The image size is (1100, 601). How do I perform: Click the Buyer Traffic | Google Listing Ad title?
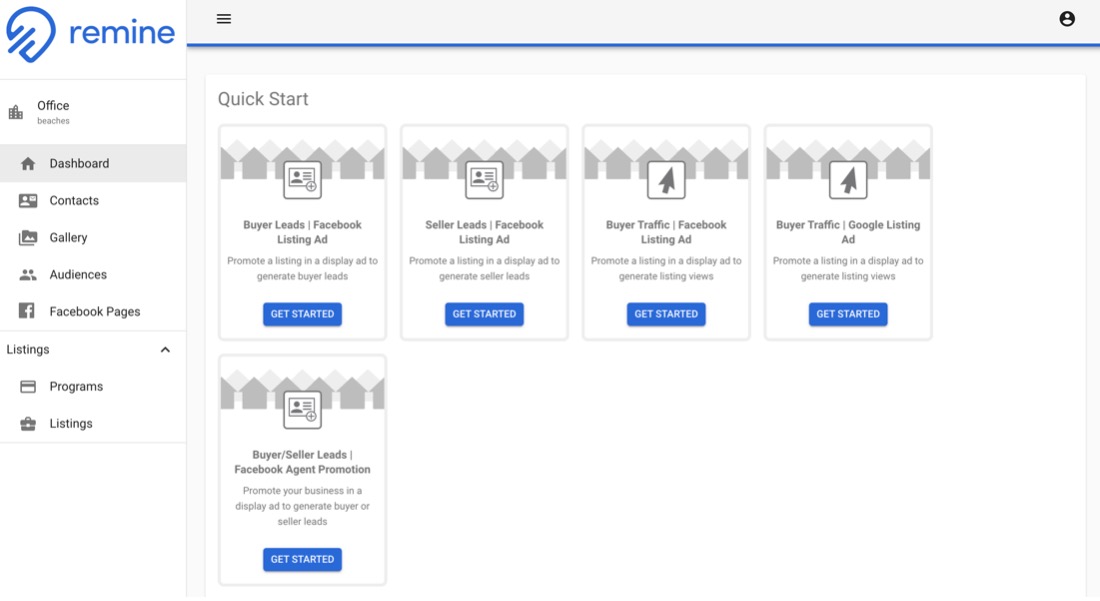point(848,232)
